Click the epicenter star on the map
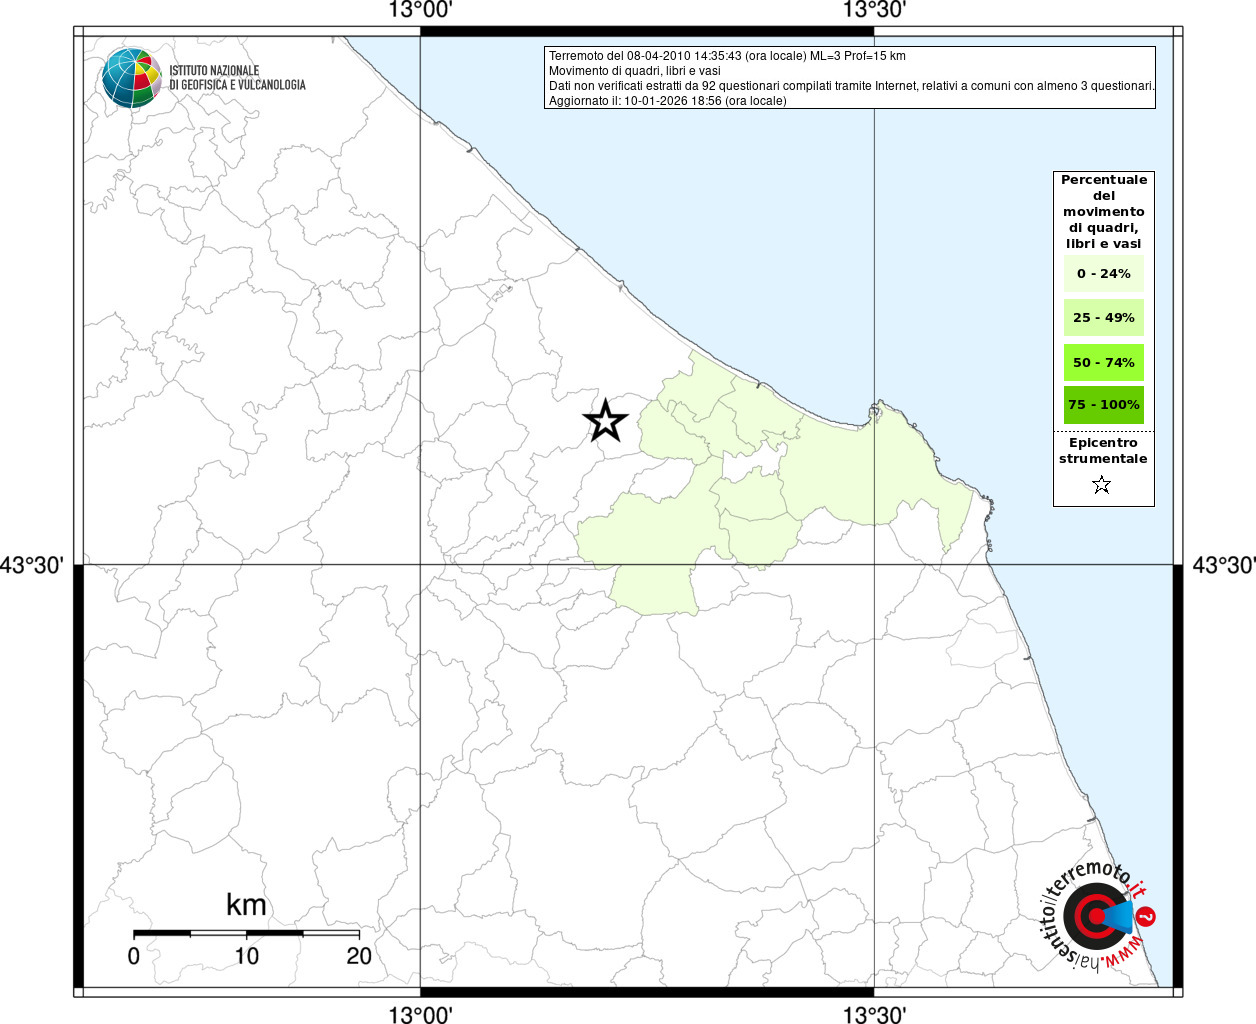This screenshot has height=1024, width=1256. (605, 421)
